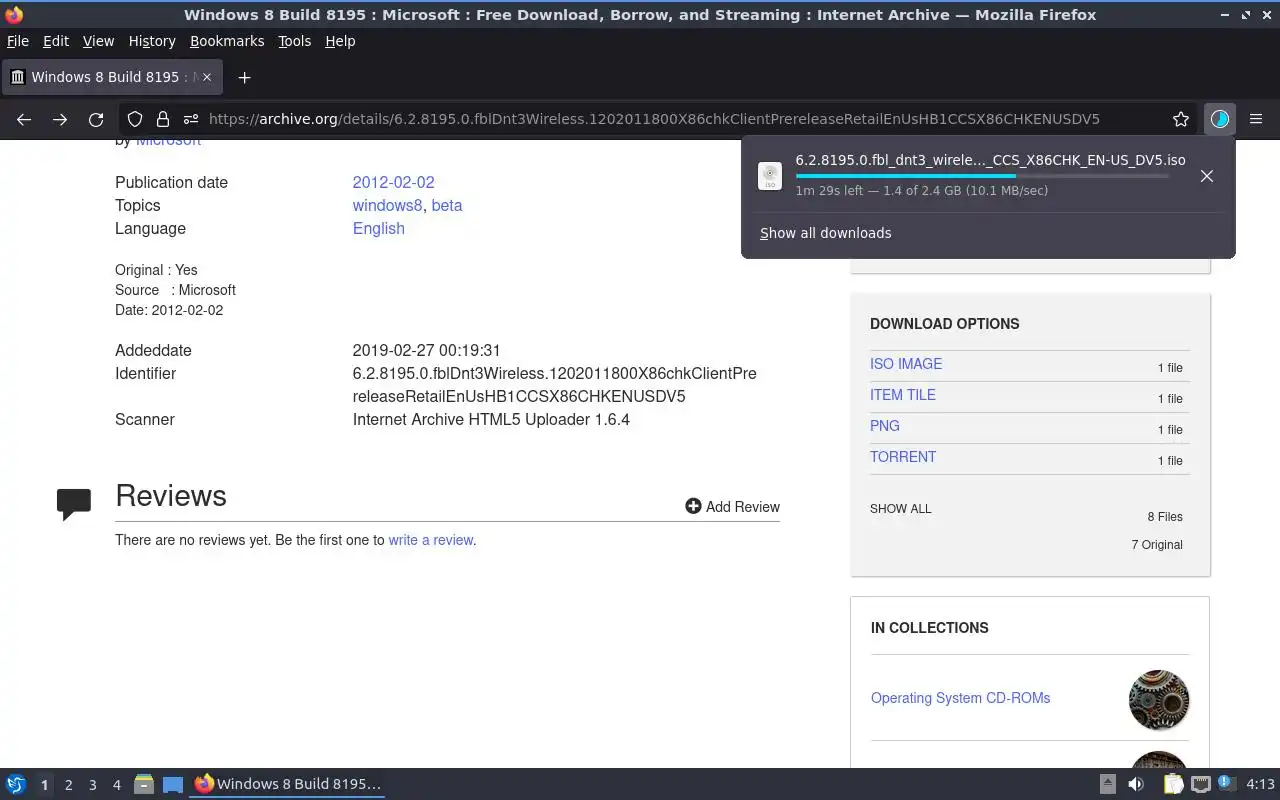Open the Help menu
The width and height of the screenshot is (1280, 800).
340,41
